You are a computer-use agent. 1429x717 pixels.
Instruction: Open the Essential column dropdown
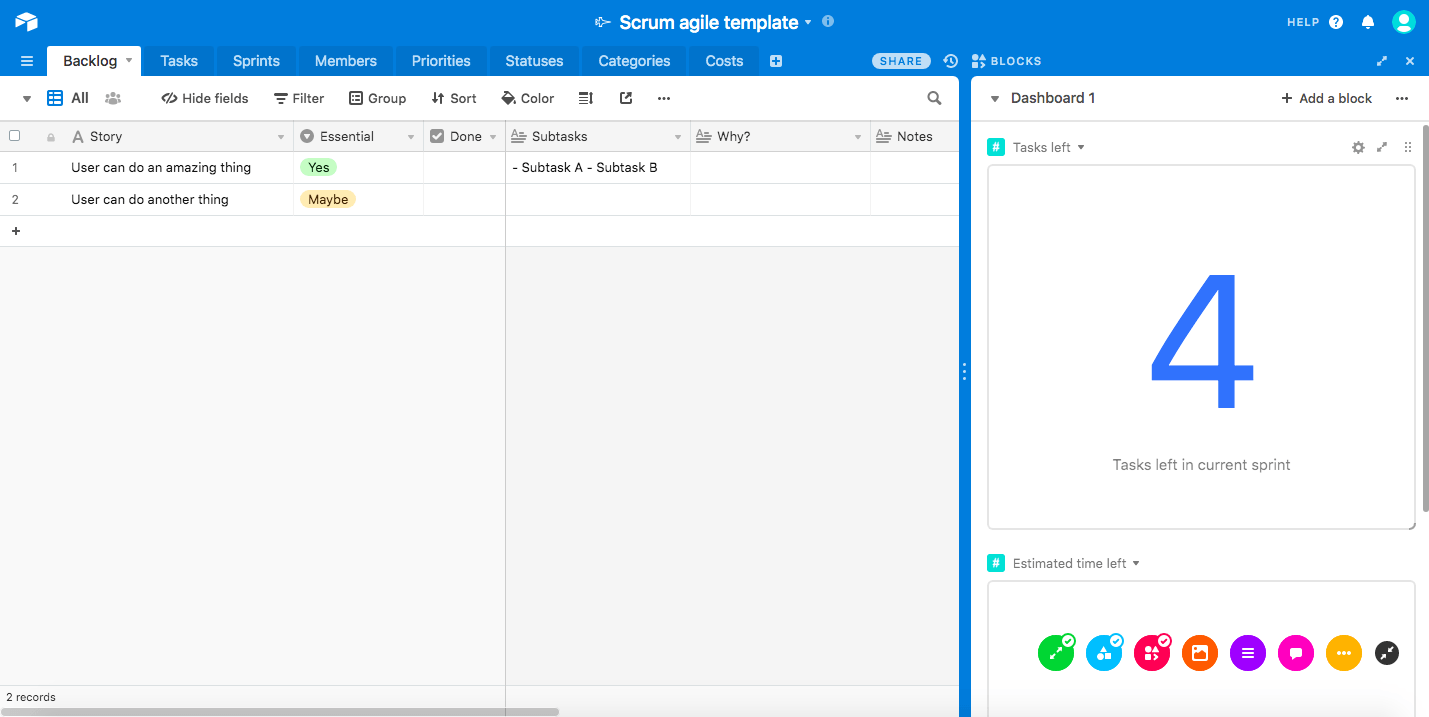(x=411, y=137)
